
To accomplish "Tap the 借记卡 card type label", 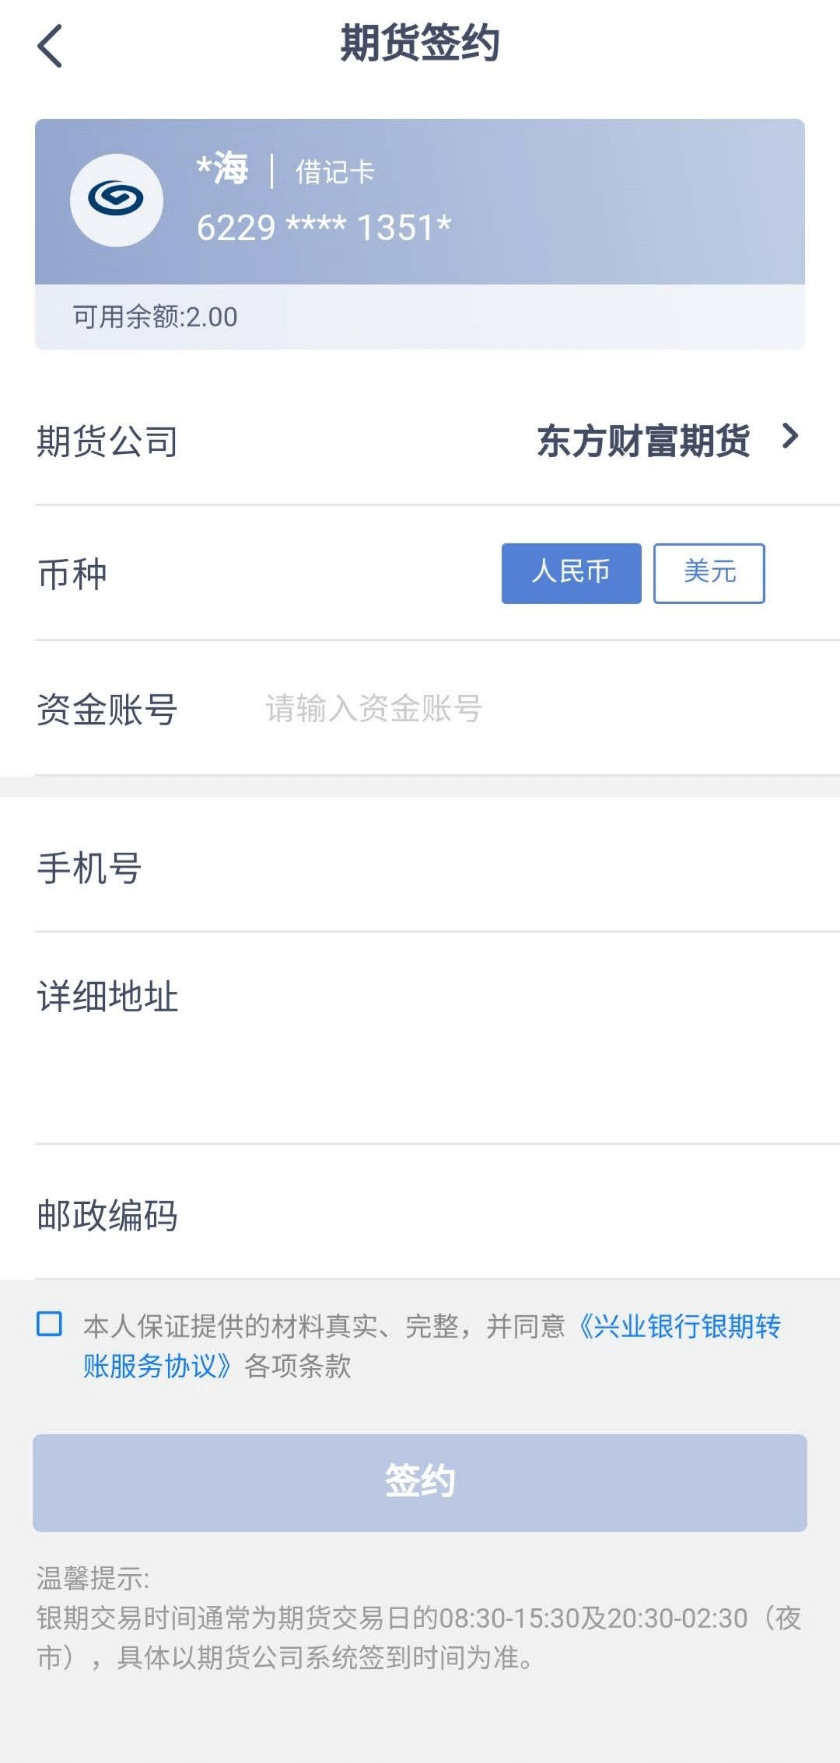I will click(335, 172).
